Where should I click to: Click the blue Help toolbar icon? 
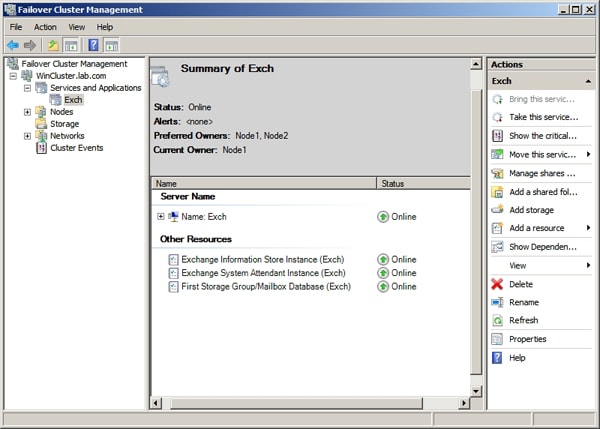point(93,45)
